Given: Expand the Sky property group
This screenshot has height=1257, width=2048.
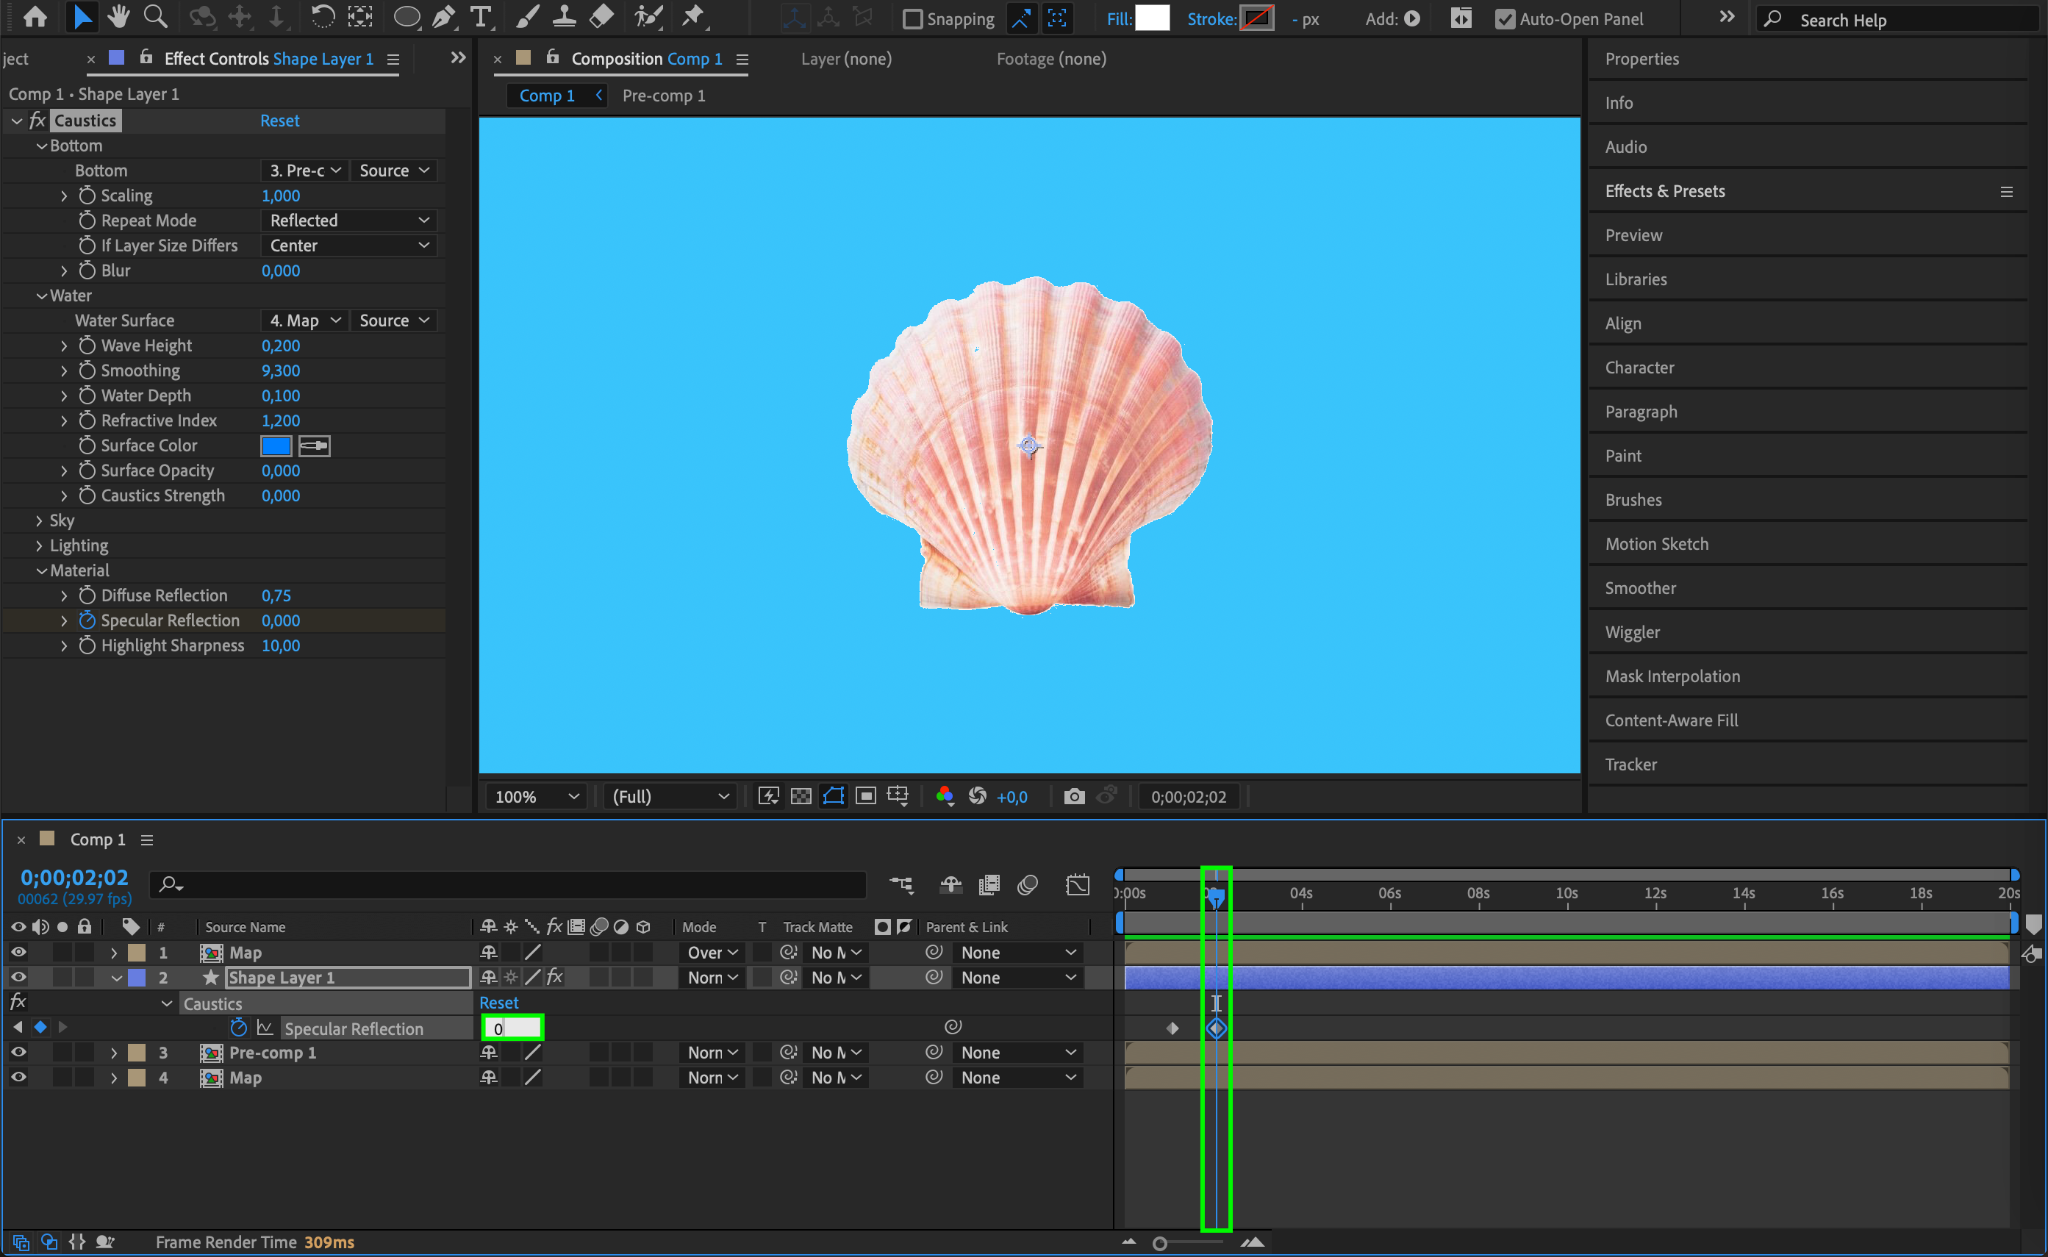Looking at the screenshot, I should pos(39,520).
